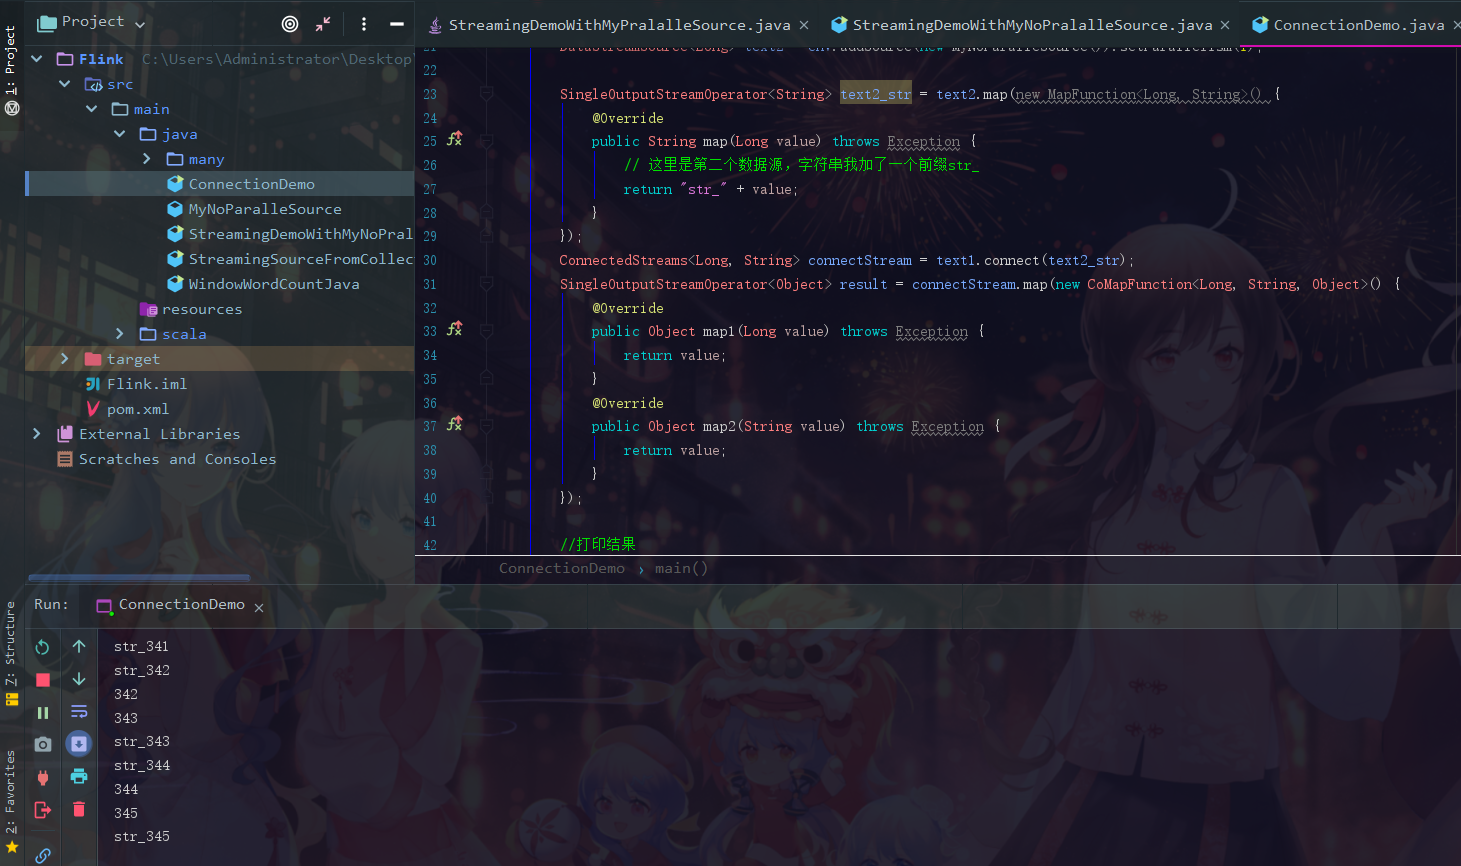The height and width of the screenshot is (866, 1461).
Task: Switch to StreamingDemoWithMyPralalleSource.java tab
Action: 618,25
